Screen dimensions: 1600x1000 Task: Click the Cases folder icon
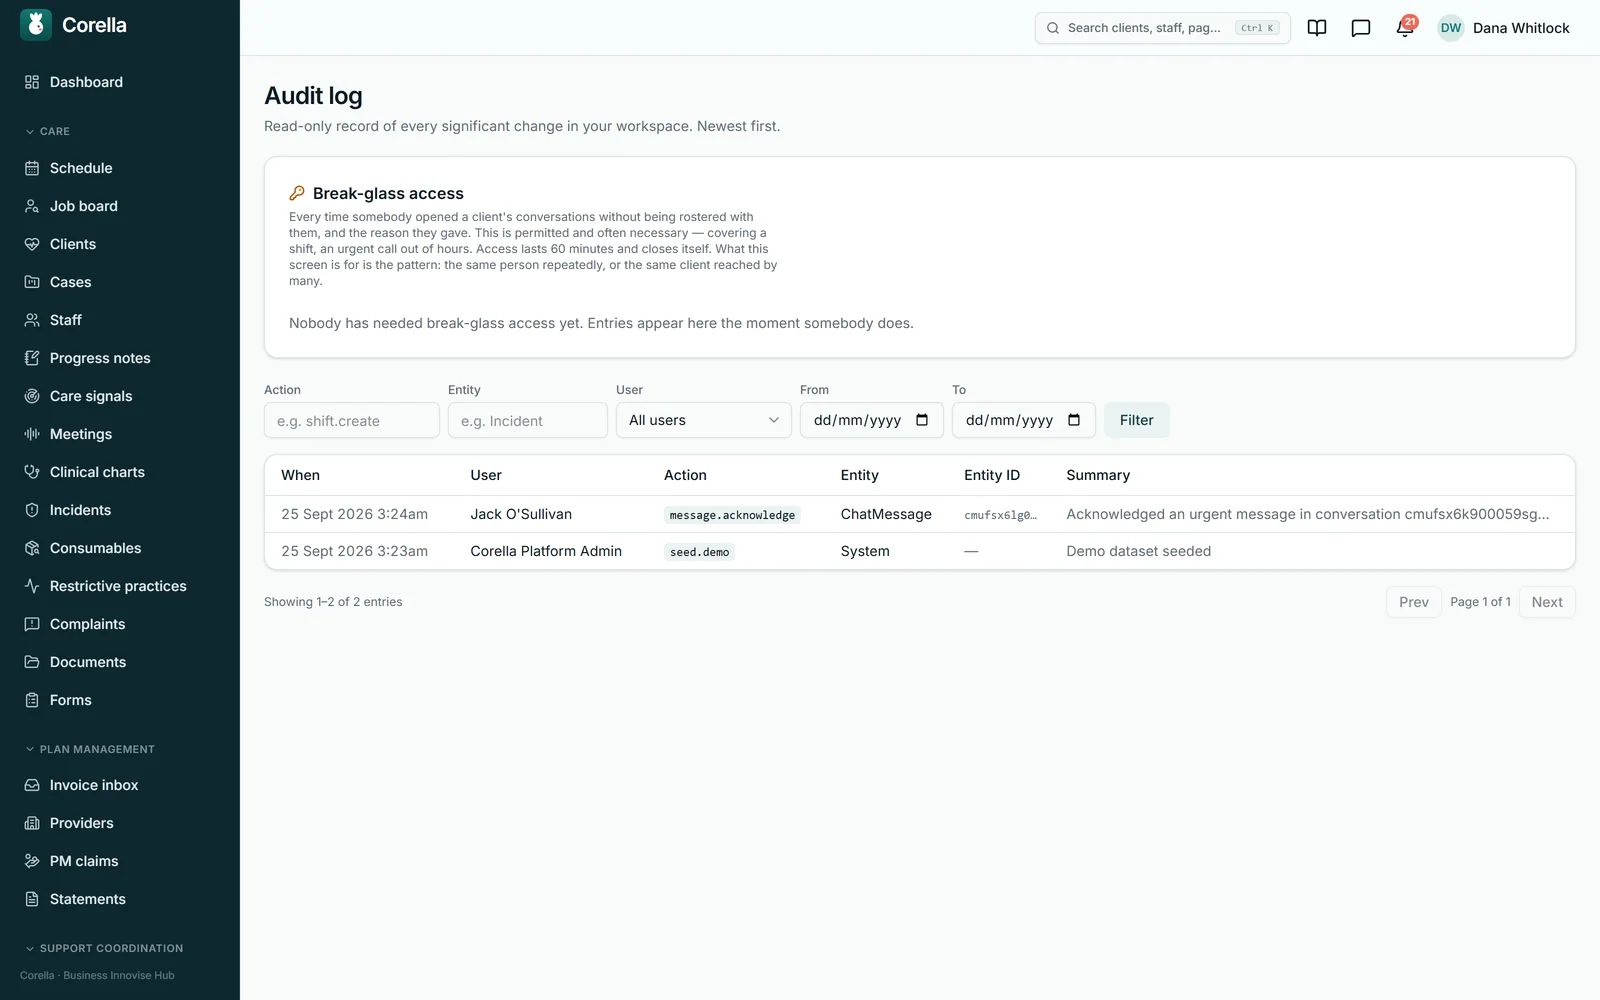pos(32,282)
